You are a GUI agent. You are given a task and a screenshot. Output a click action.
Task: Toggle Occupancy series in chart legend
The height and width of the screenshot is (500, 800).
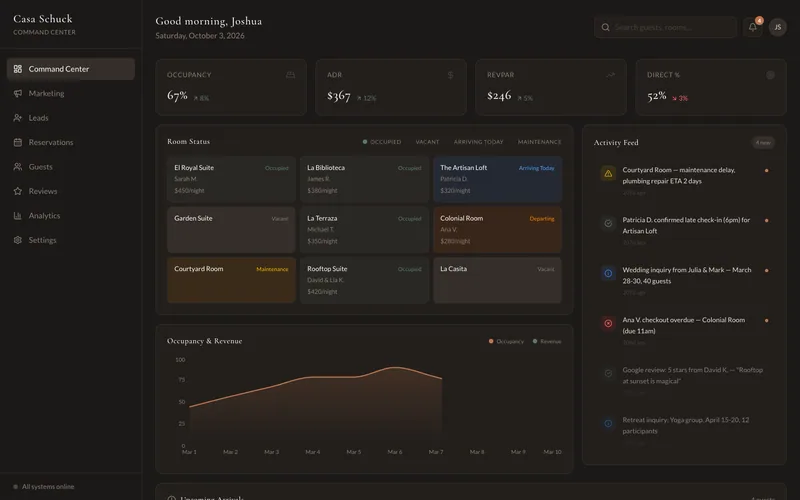tap(506, 341)
